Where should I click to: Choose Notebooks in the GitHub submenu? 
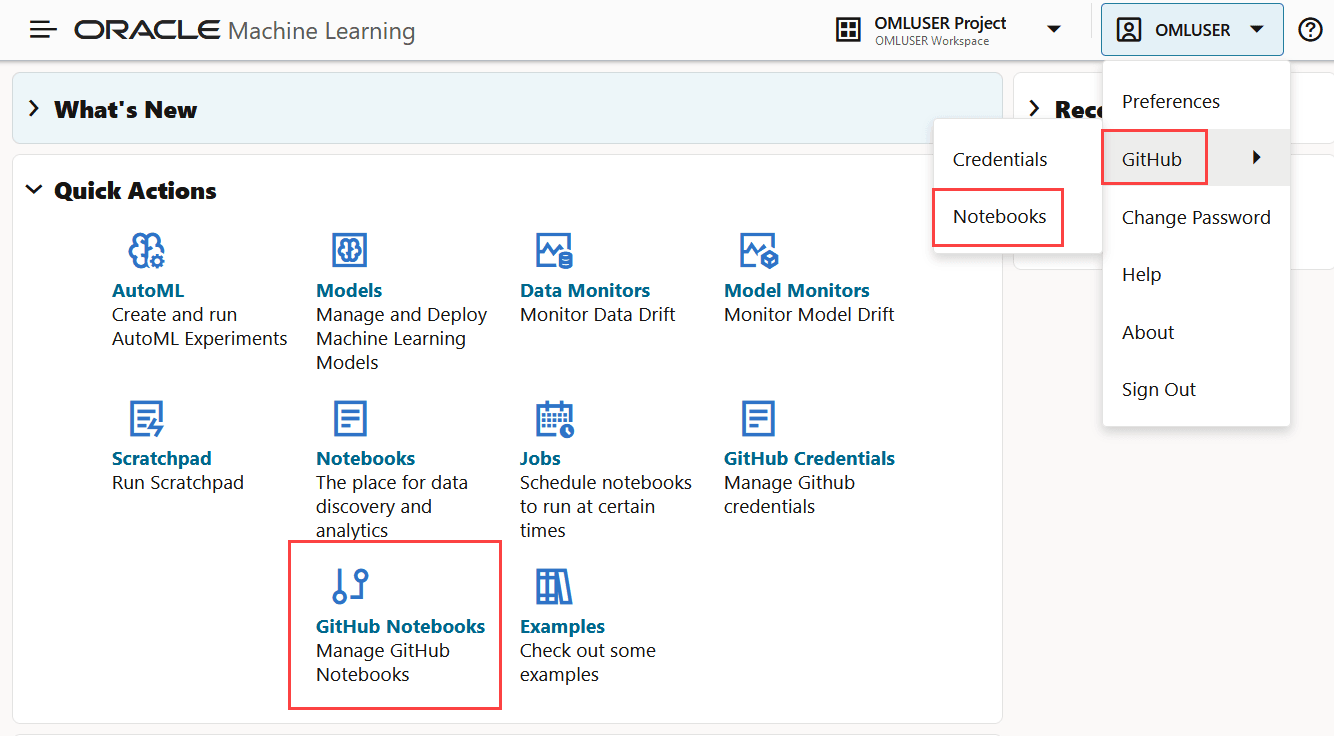pyautogui.click(x=999, y=217)
